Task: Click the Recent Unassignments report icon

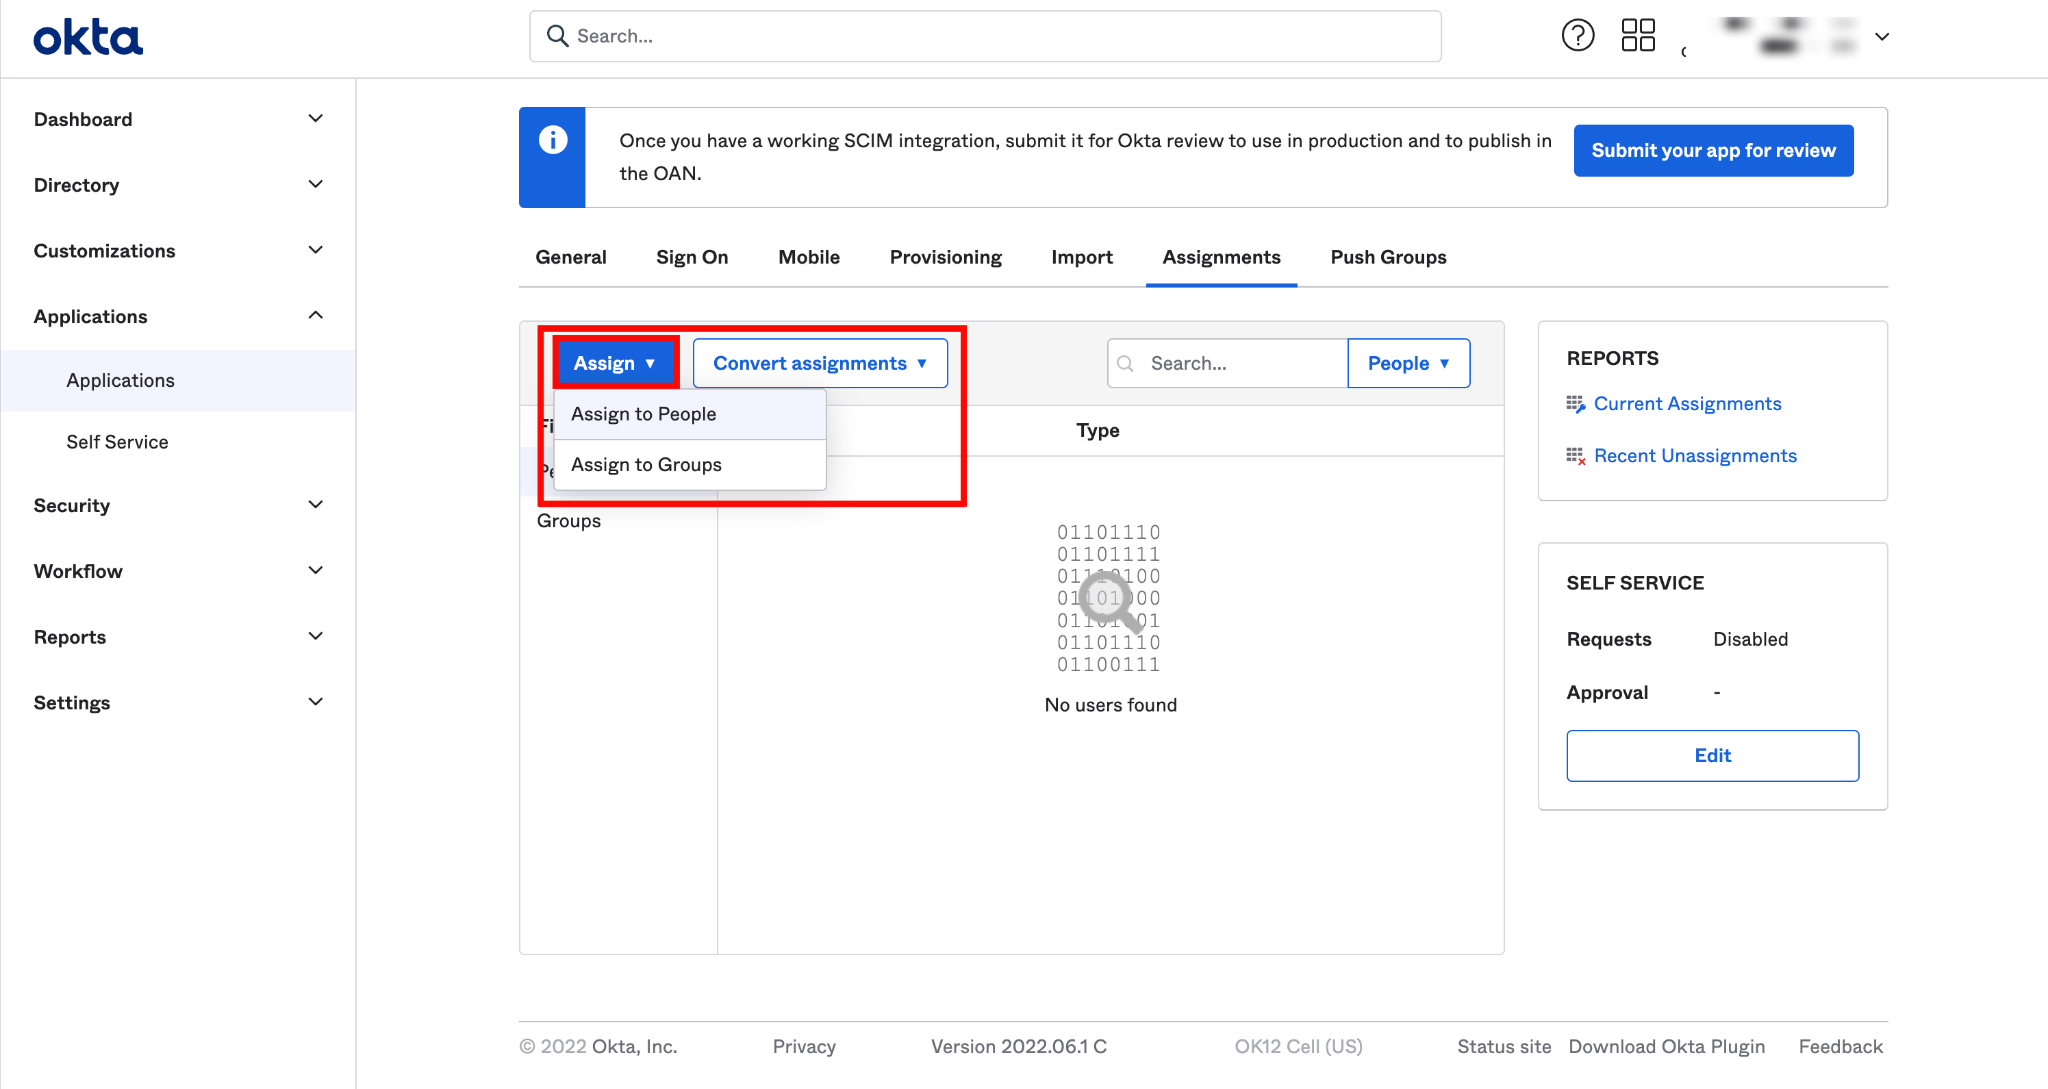Action: pos(1576,456)
